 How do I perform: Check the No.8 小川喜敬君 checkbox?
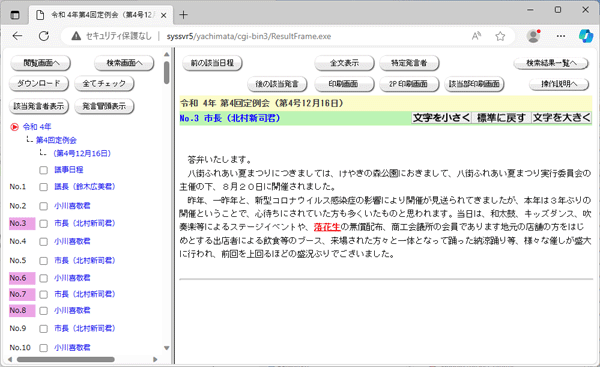coord(44,311)
